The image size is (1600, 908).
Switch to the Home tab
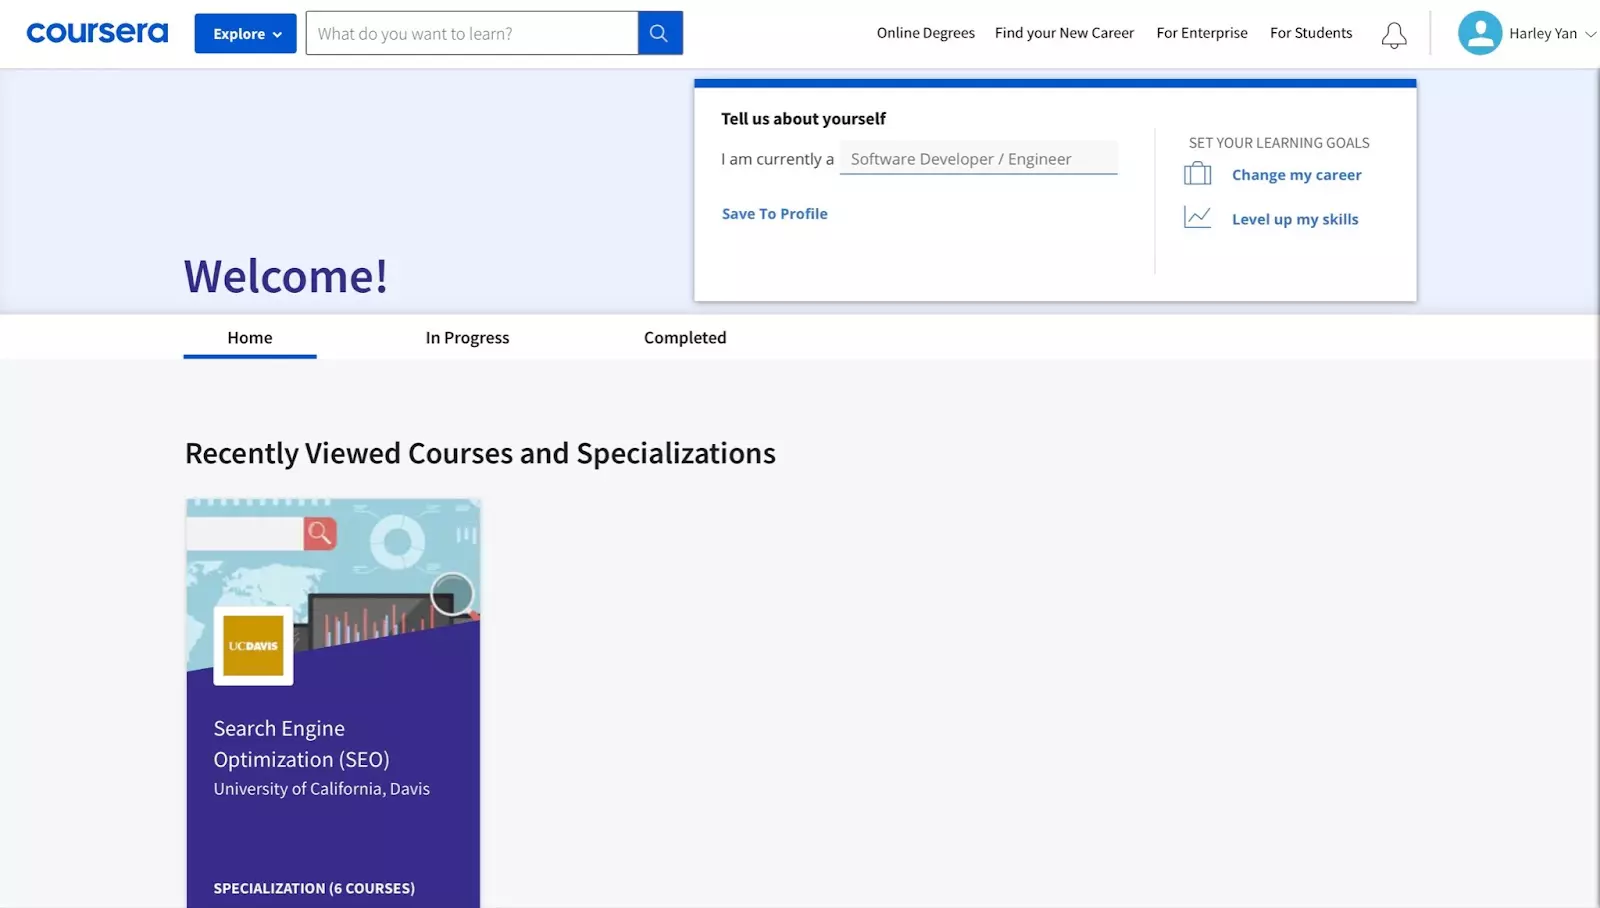(x=250, y=338)
